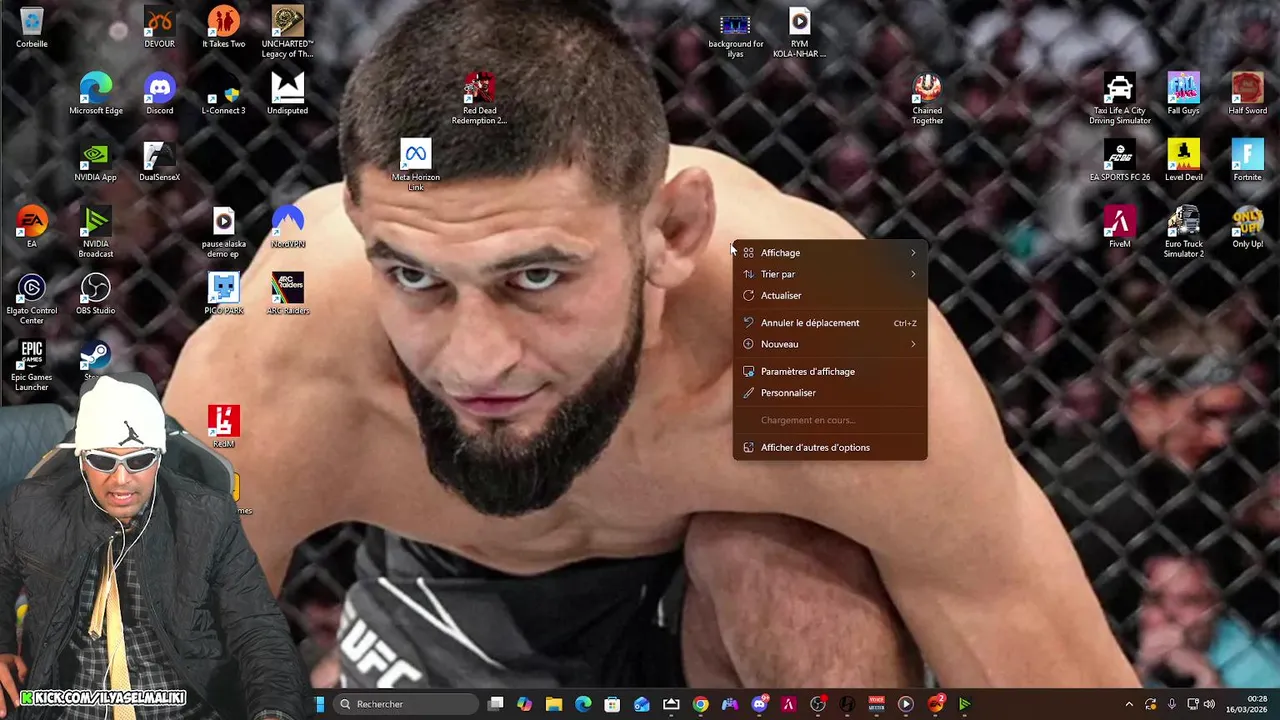Open the Half Sword shortcut
Viewport: 1280px width, 720px height.
[x=1247, y=94]
